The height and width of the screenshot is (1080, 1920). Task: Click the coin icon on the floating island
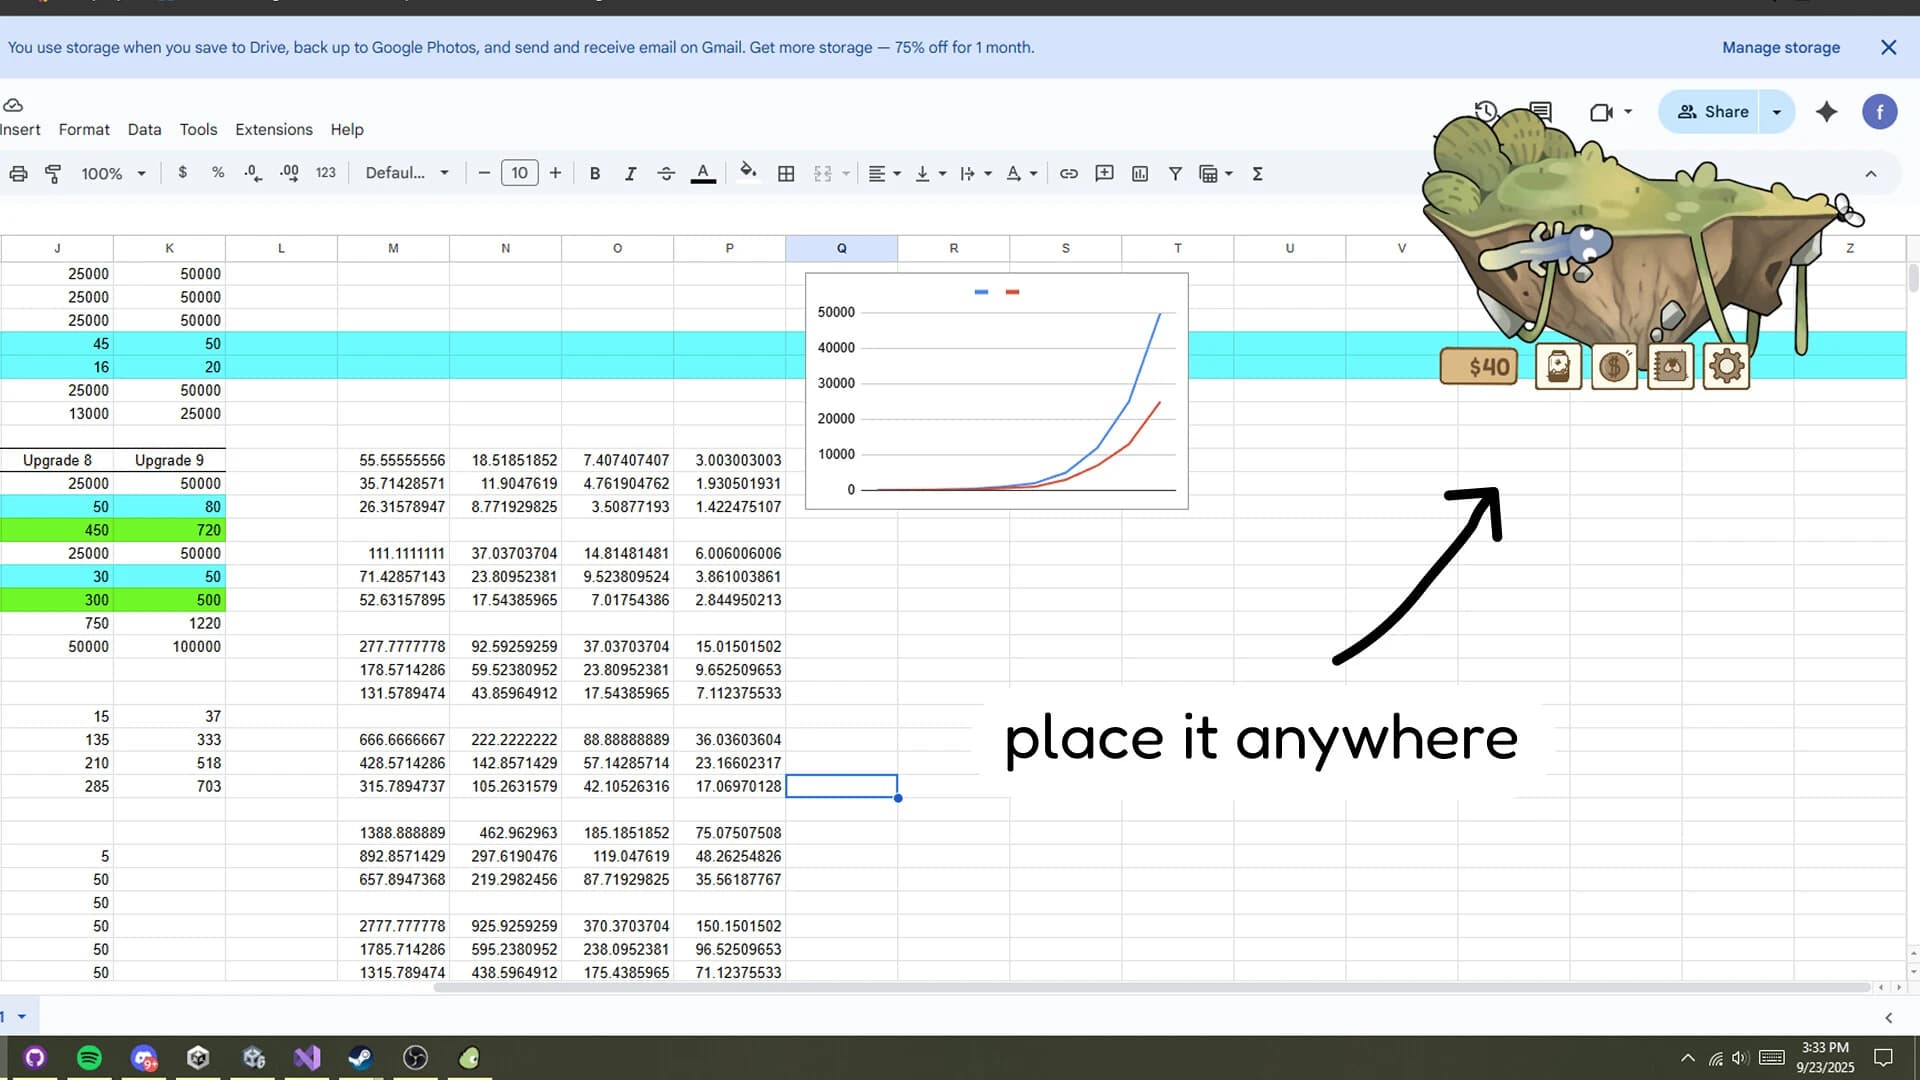pos(1614,366)
